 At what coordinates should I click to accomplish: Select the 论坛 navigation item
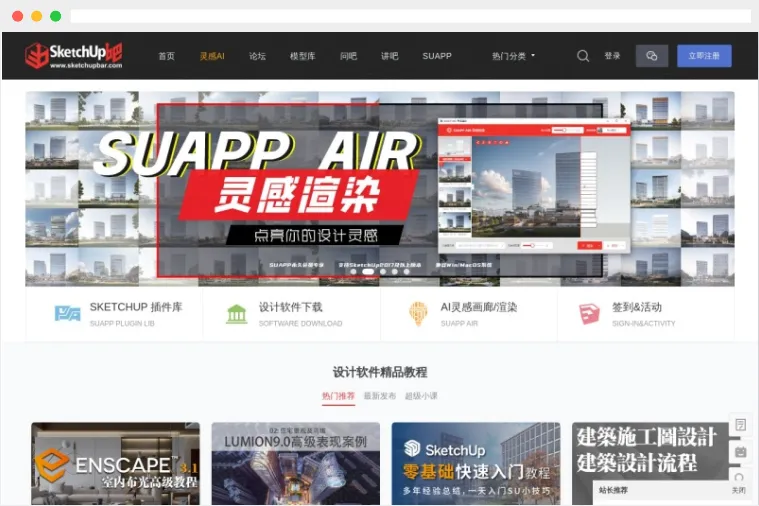pos(257,56)
